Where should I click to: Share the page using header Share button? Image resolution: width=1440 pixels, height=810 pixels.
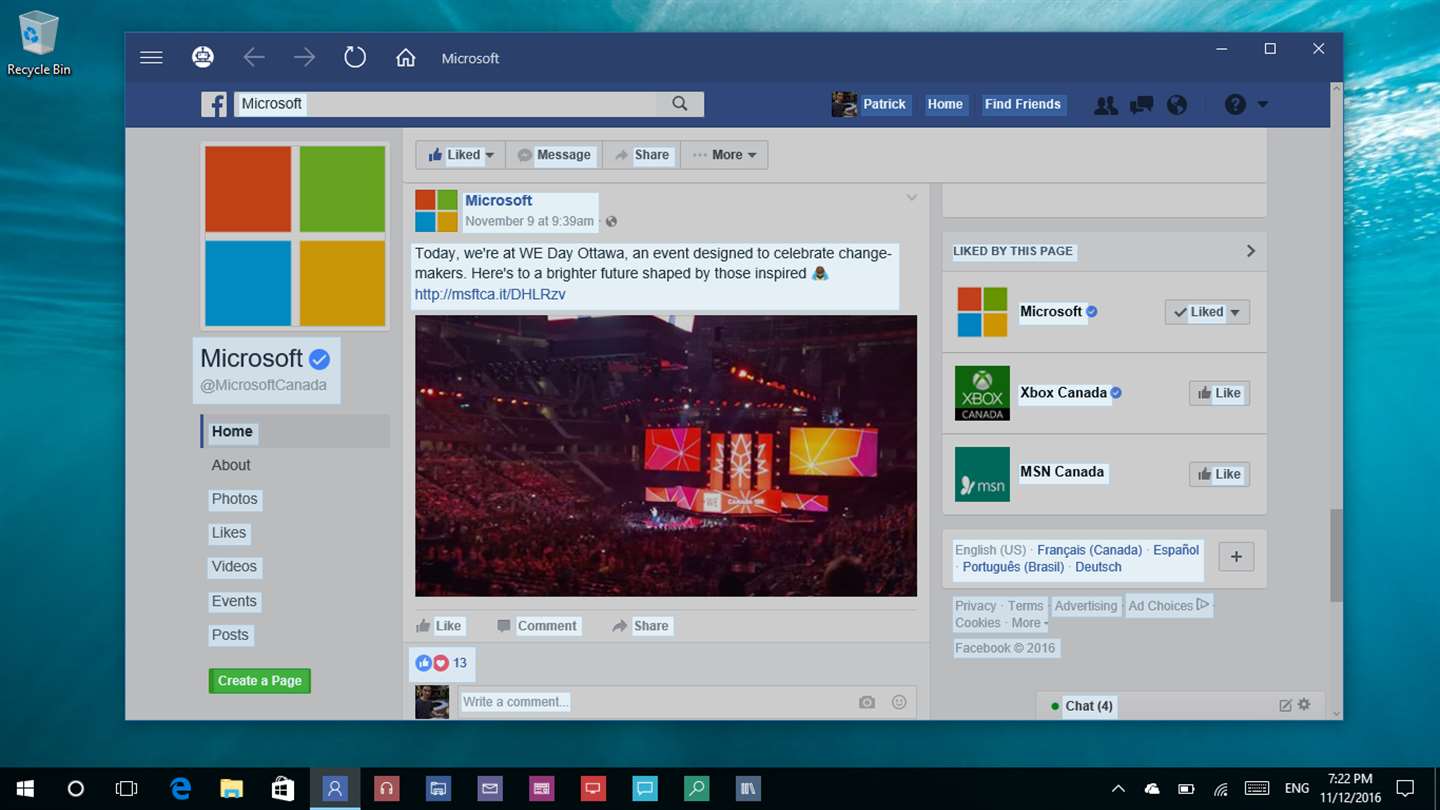641,155
